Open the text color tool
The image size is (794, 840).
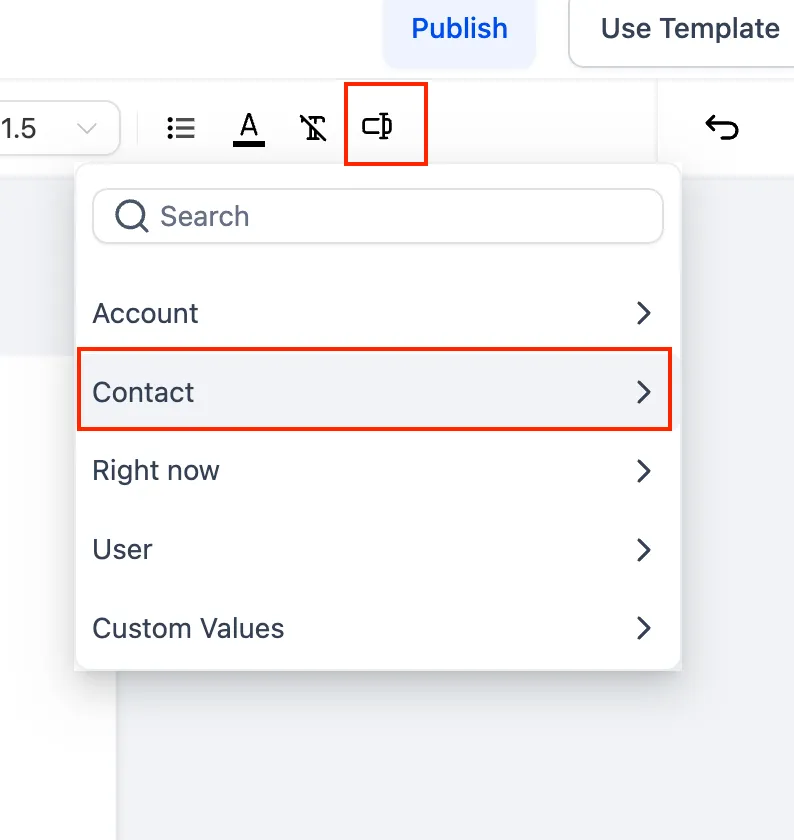249,129
